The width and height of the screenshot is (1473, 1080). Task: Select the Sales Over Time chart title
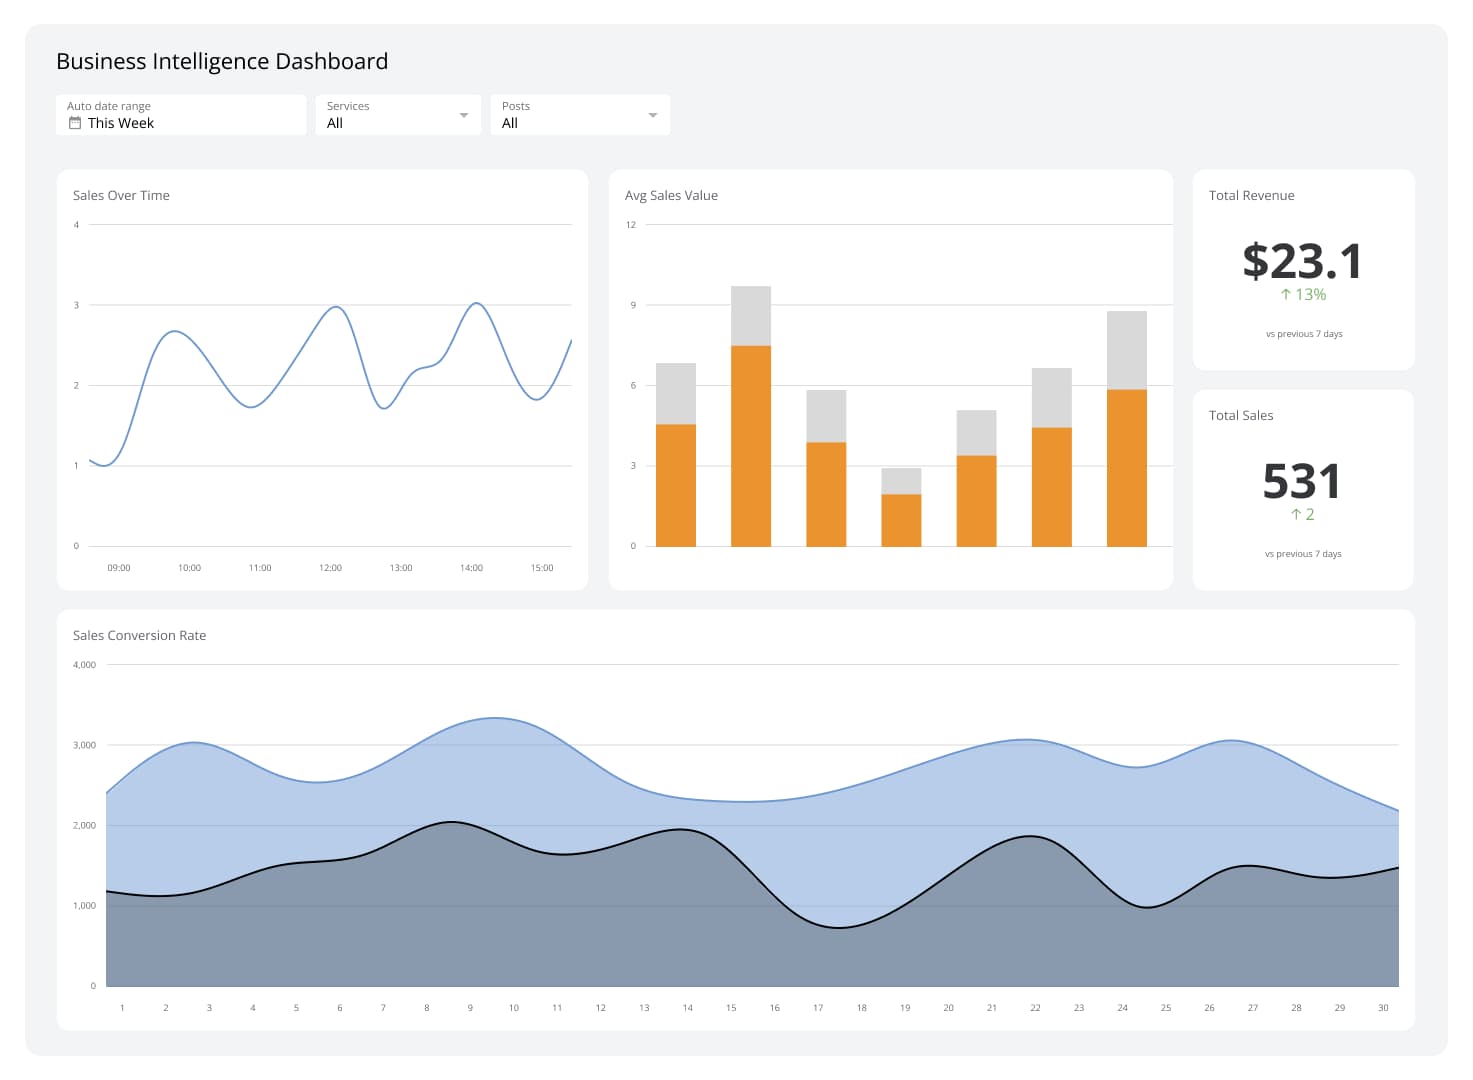[121, 195]
